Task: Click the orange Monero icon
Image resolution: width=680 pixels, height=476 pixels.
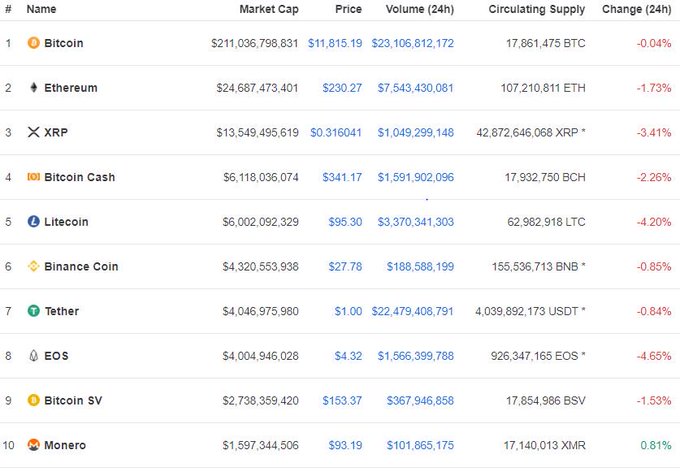Action: (33, 445)
